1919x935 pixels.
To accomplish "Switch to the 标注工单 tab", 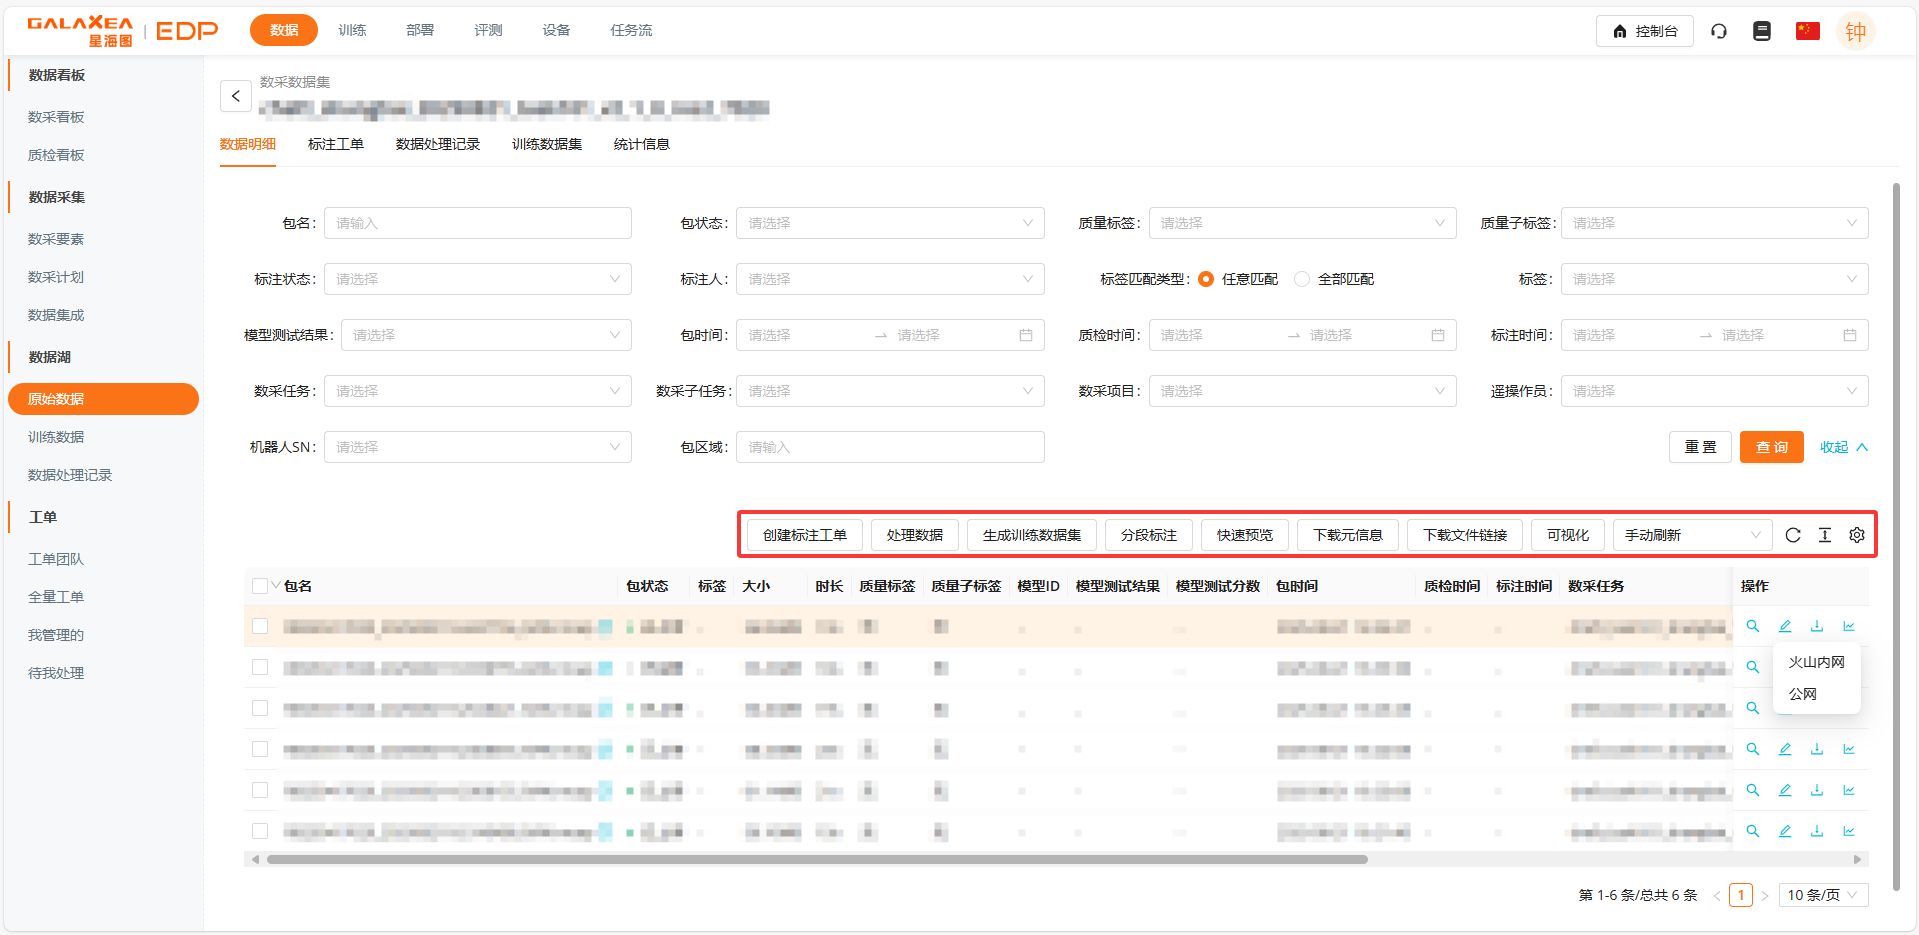I will tap(335, 144).
